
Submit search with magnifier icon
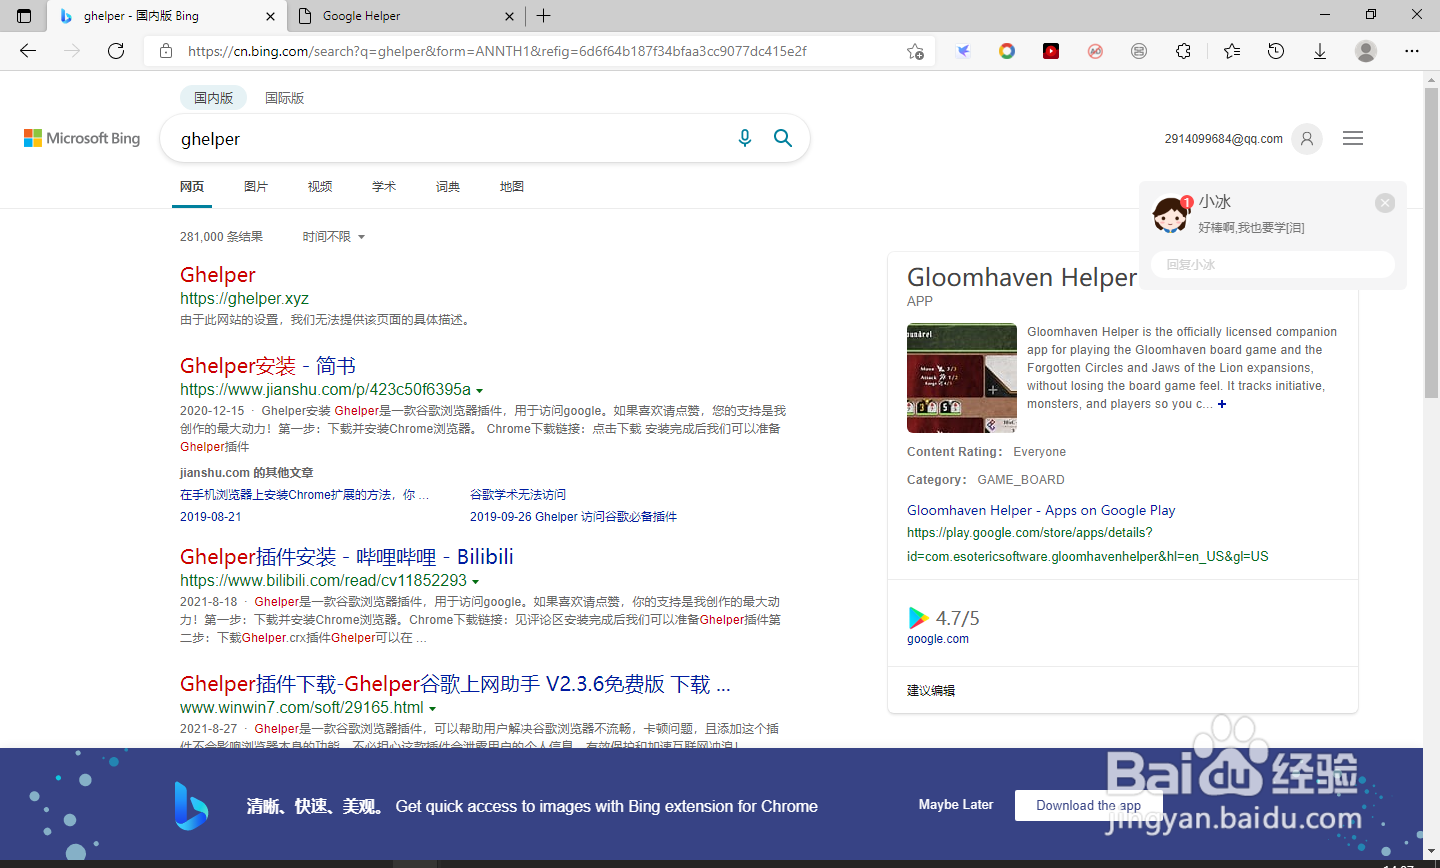click(783, 138)
